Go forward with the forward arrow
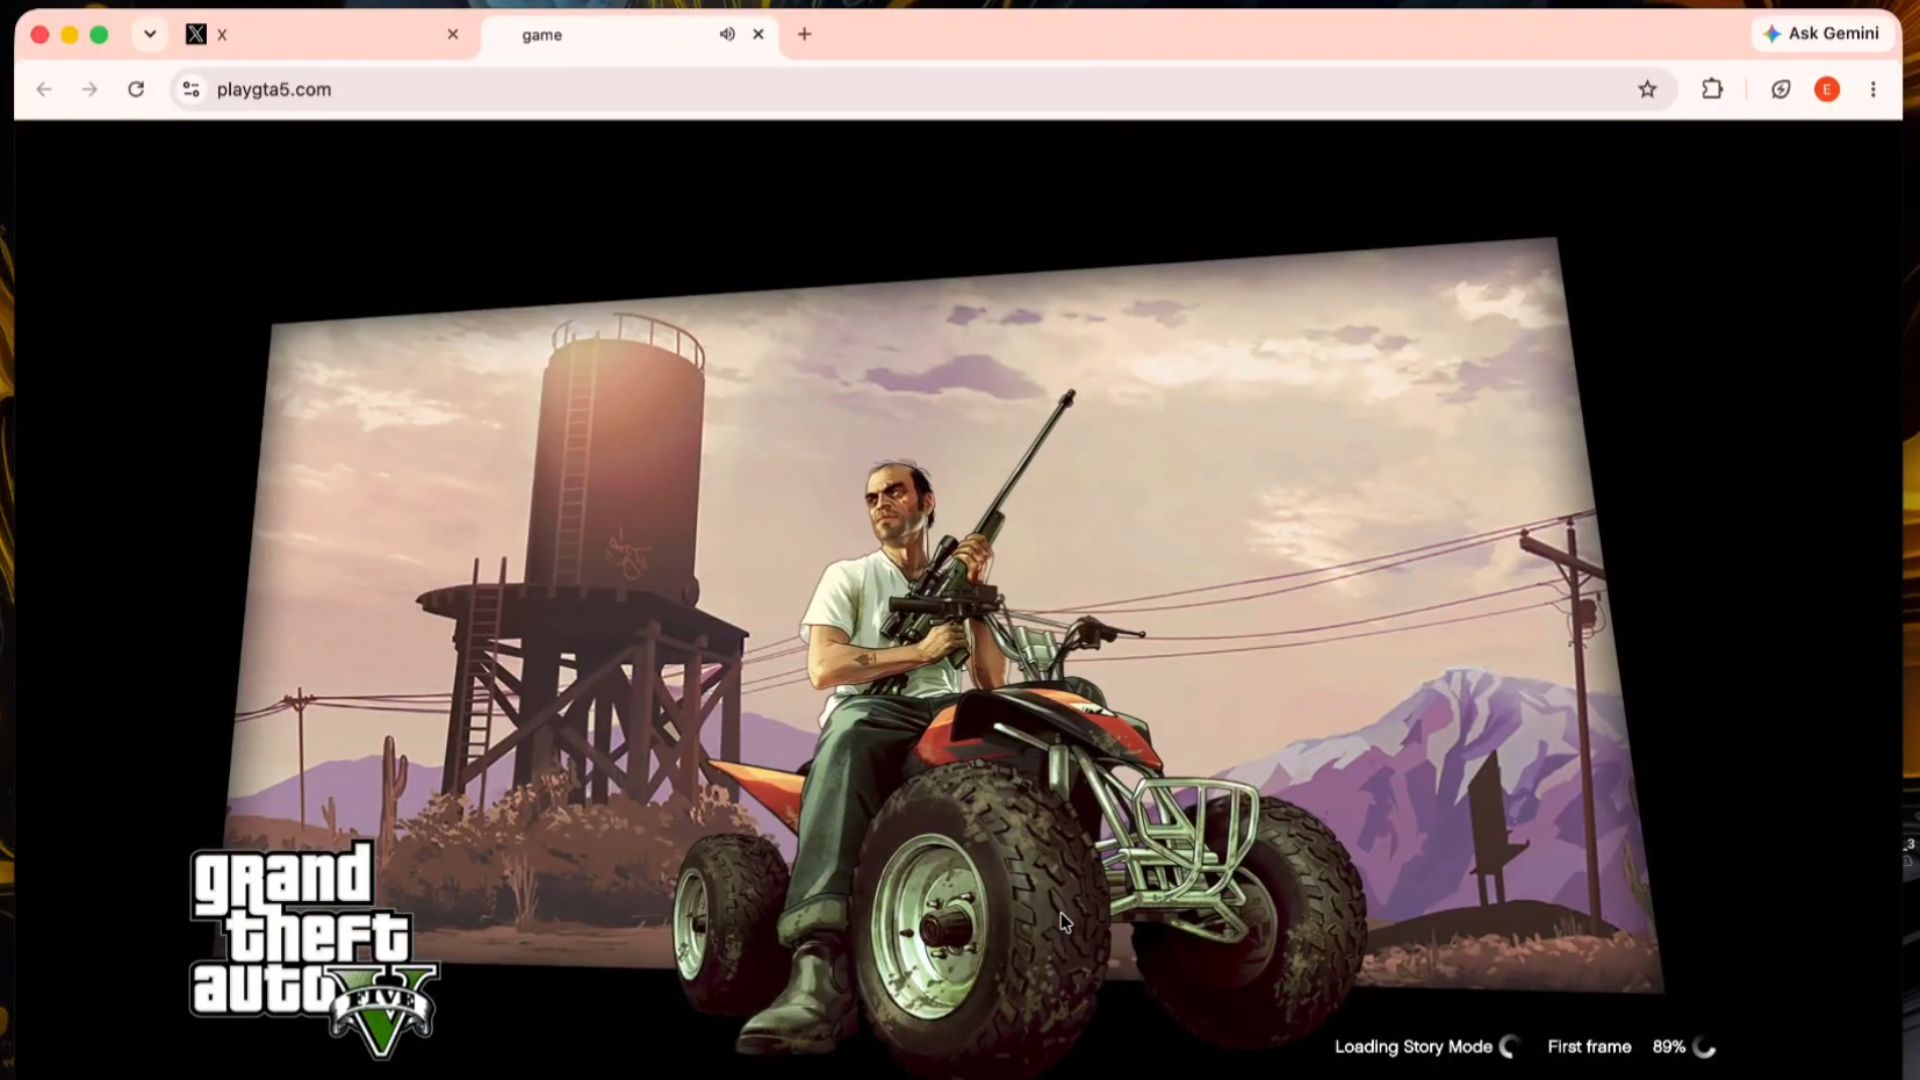This screenshot has height=1080, width=1920. tap(90, 89)
